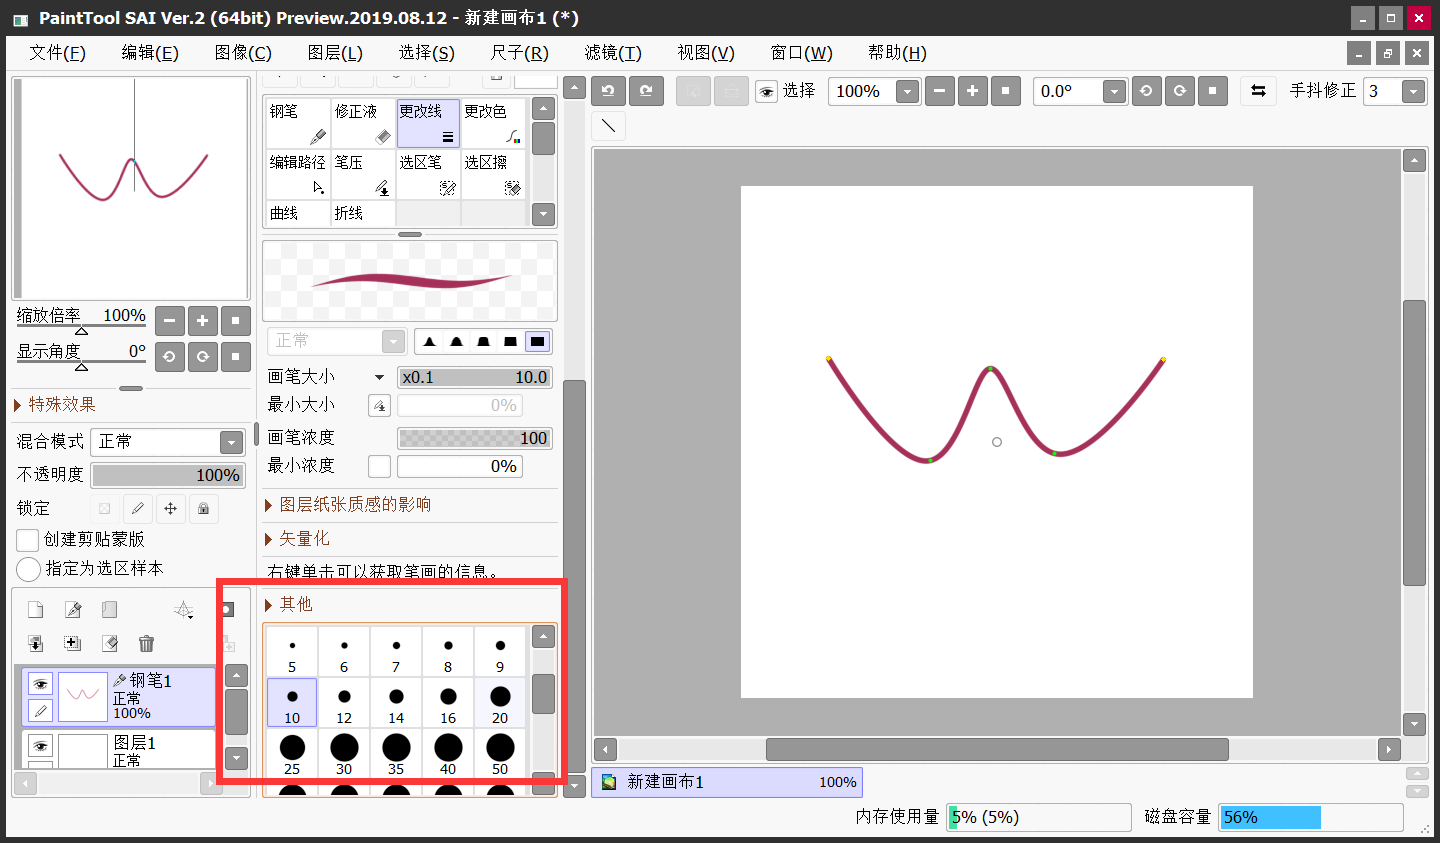Hide the 图层1 layer eye
Image resolution: width=1440 pixels, height=843 pixels.
pos(40,746)
